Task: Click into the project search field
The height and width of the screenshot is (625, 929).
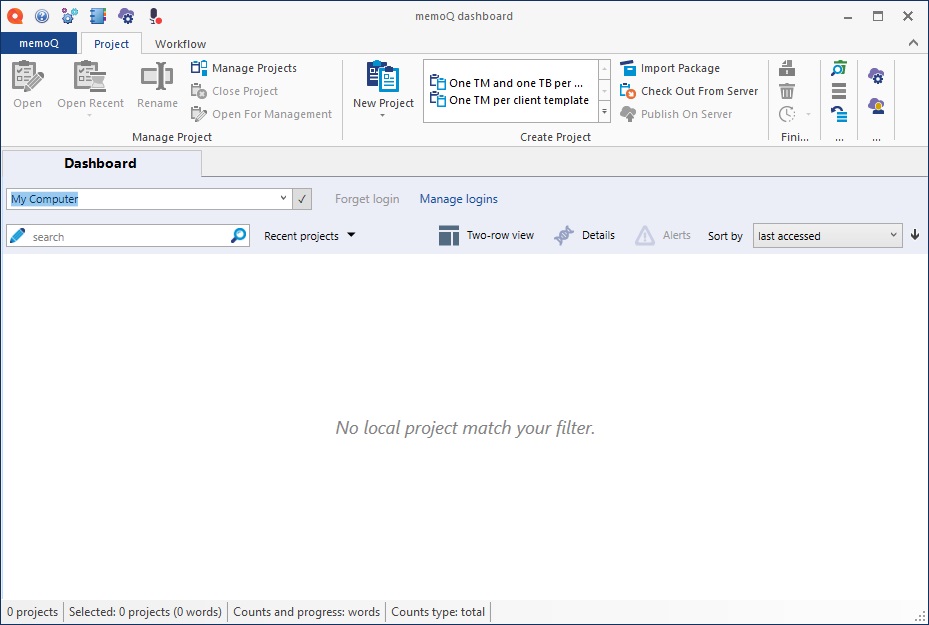Action: tap(128, 236)
